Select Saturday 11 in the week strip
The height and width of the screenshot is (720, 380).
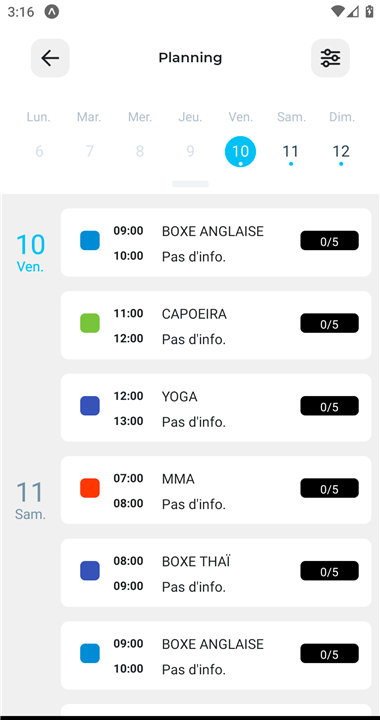(x=291, y=152)
